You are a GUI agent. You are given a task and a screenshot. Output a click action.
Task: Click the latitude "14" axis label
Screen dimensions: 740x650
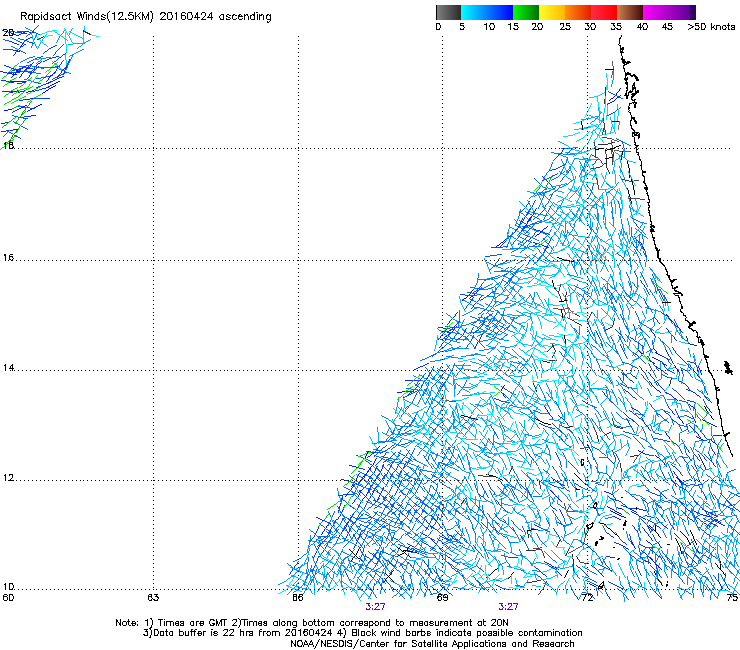[8, 368]
